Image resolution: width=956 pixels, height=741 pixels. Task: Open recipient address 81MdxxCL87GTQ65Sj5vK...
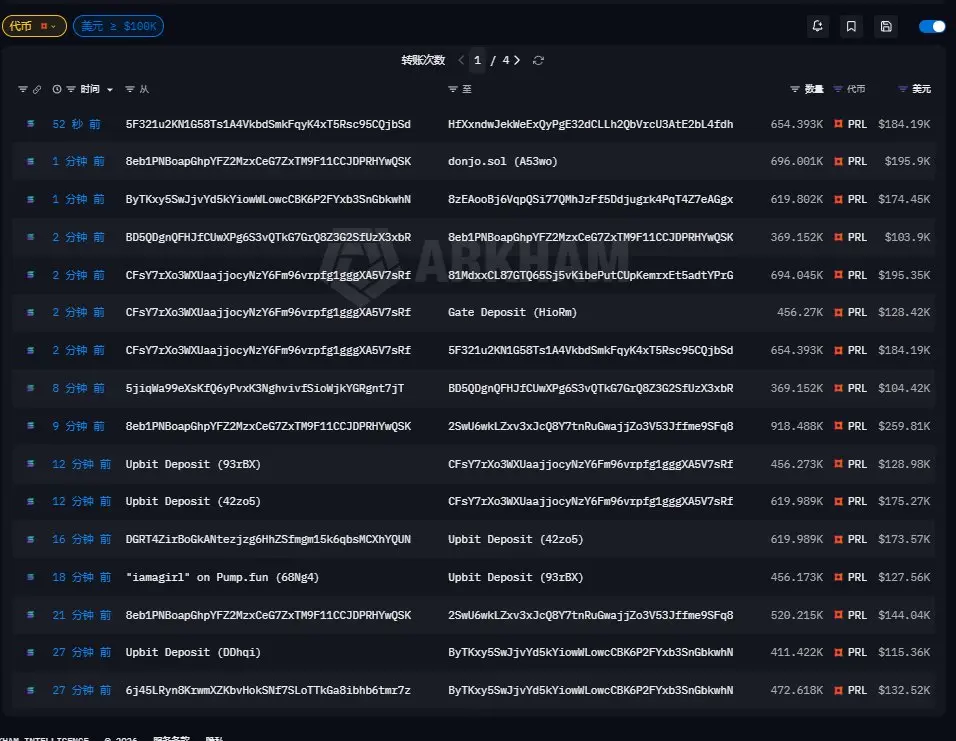click(590, 275)
